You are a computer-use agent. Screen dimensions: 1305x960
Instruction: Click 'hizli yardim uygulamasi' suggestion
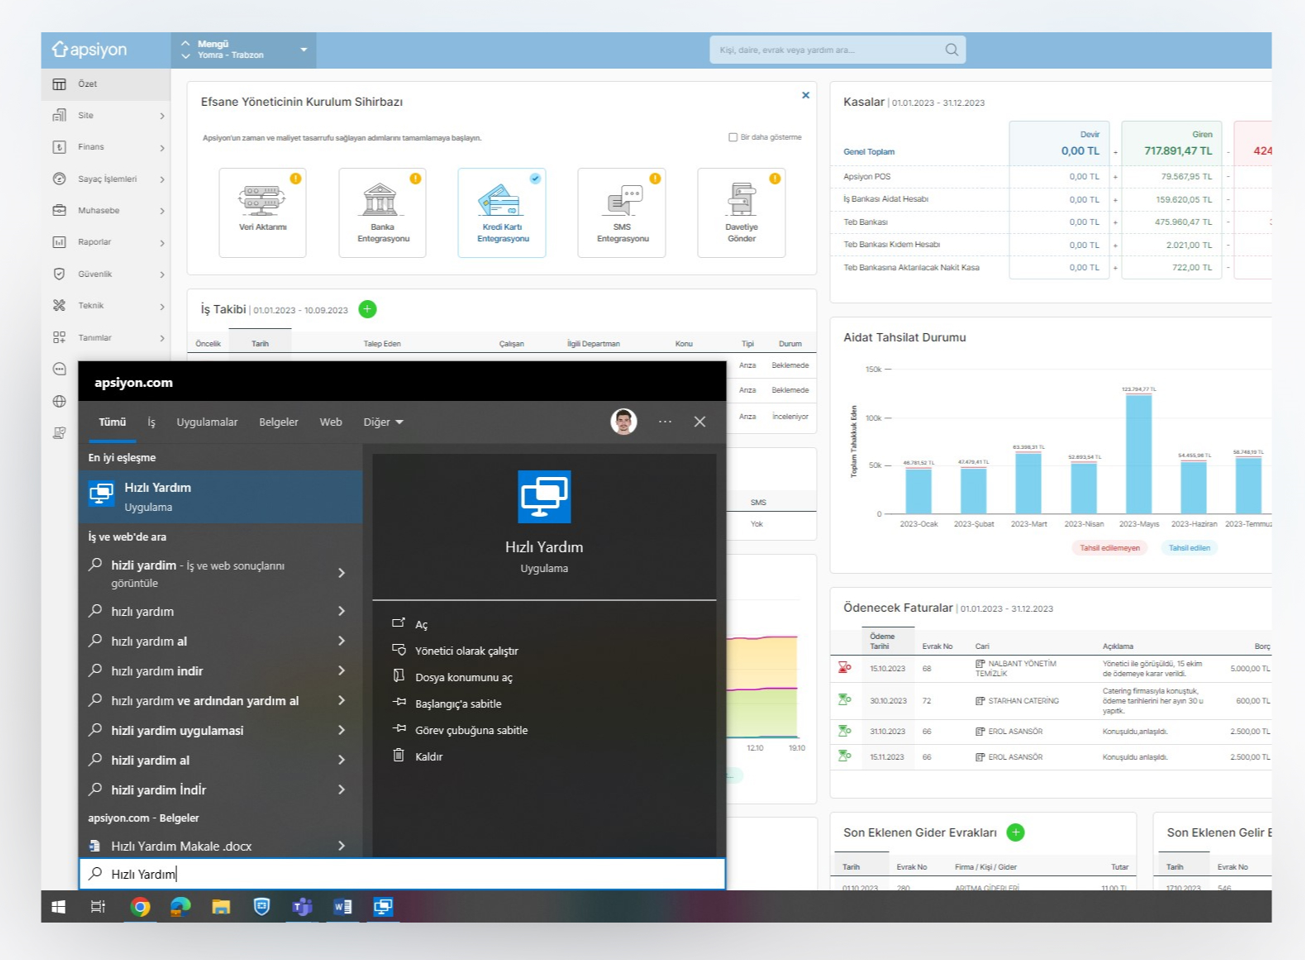coord(177,730)
